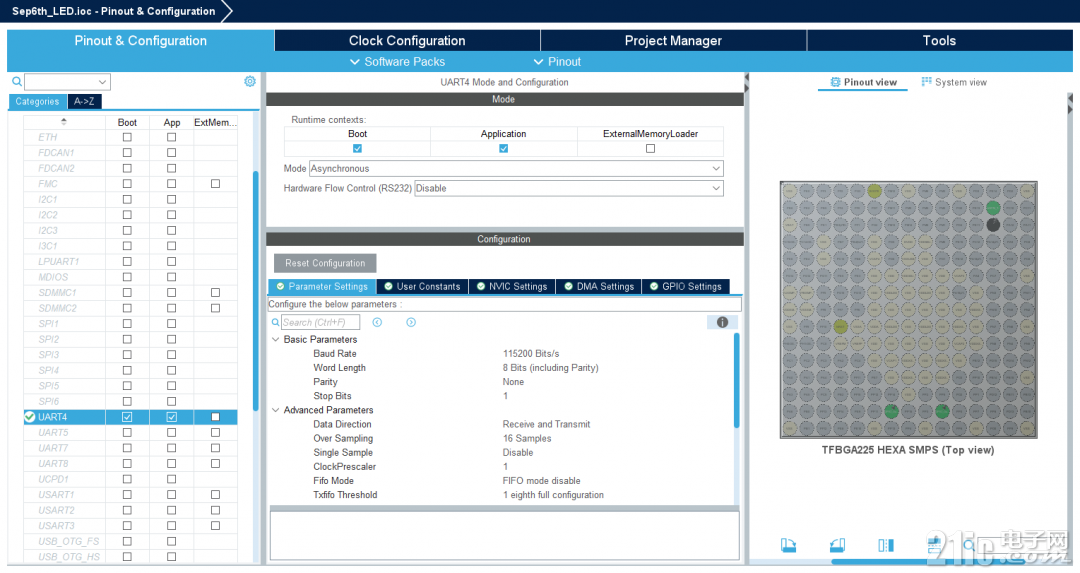Toggle the Application runtime context checkbox
The width and height of the screenshot is (1080, 573).
(x=503, y=149)
